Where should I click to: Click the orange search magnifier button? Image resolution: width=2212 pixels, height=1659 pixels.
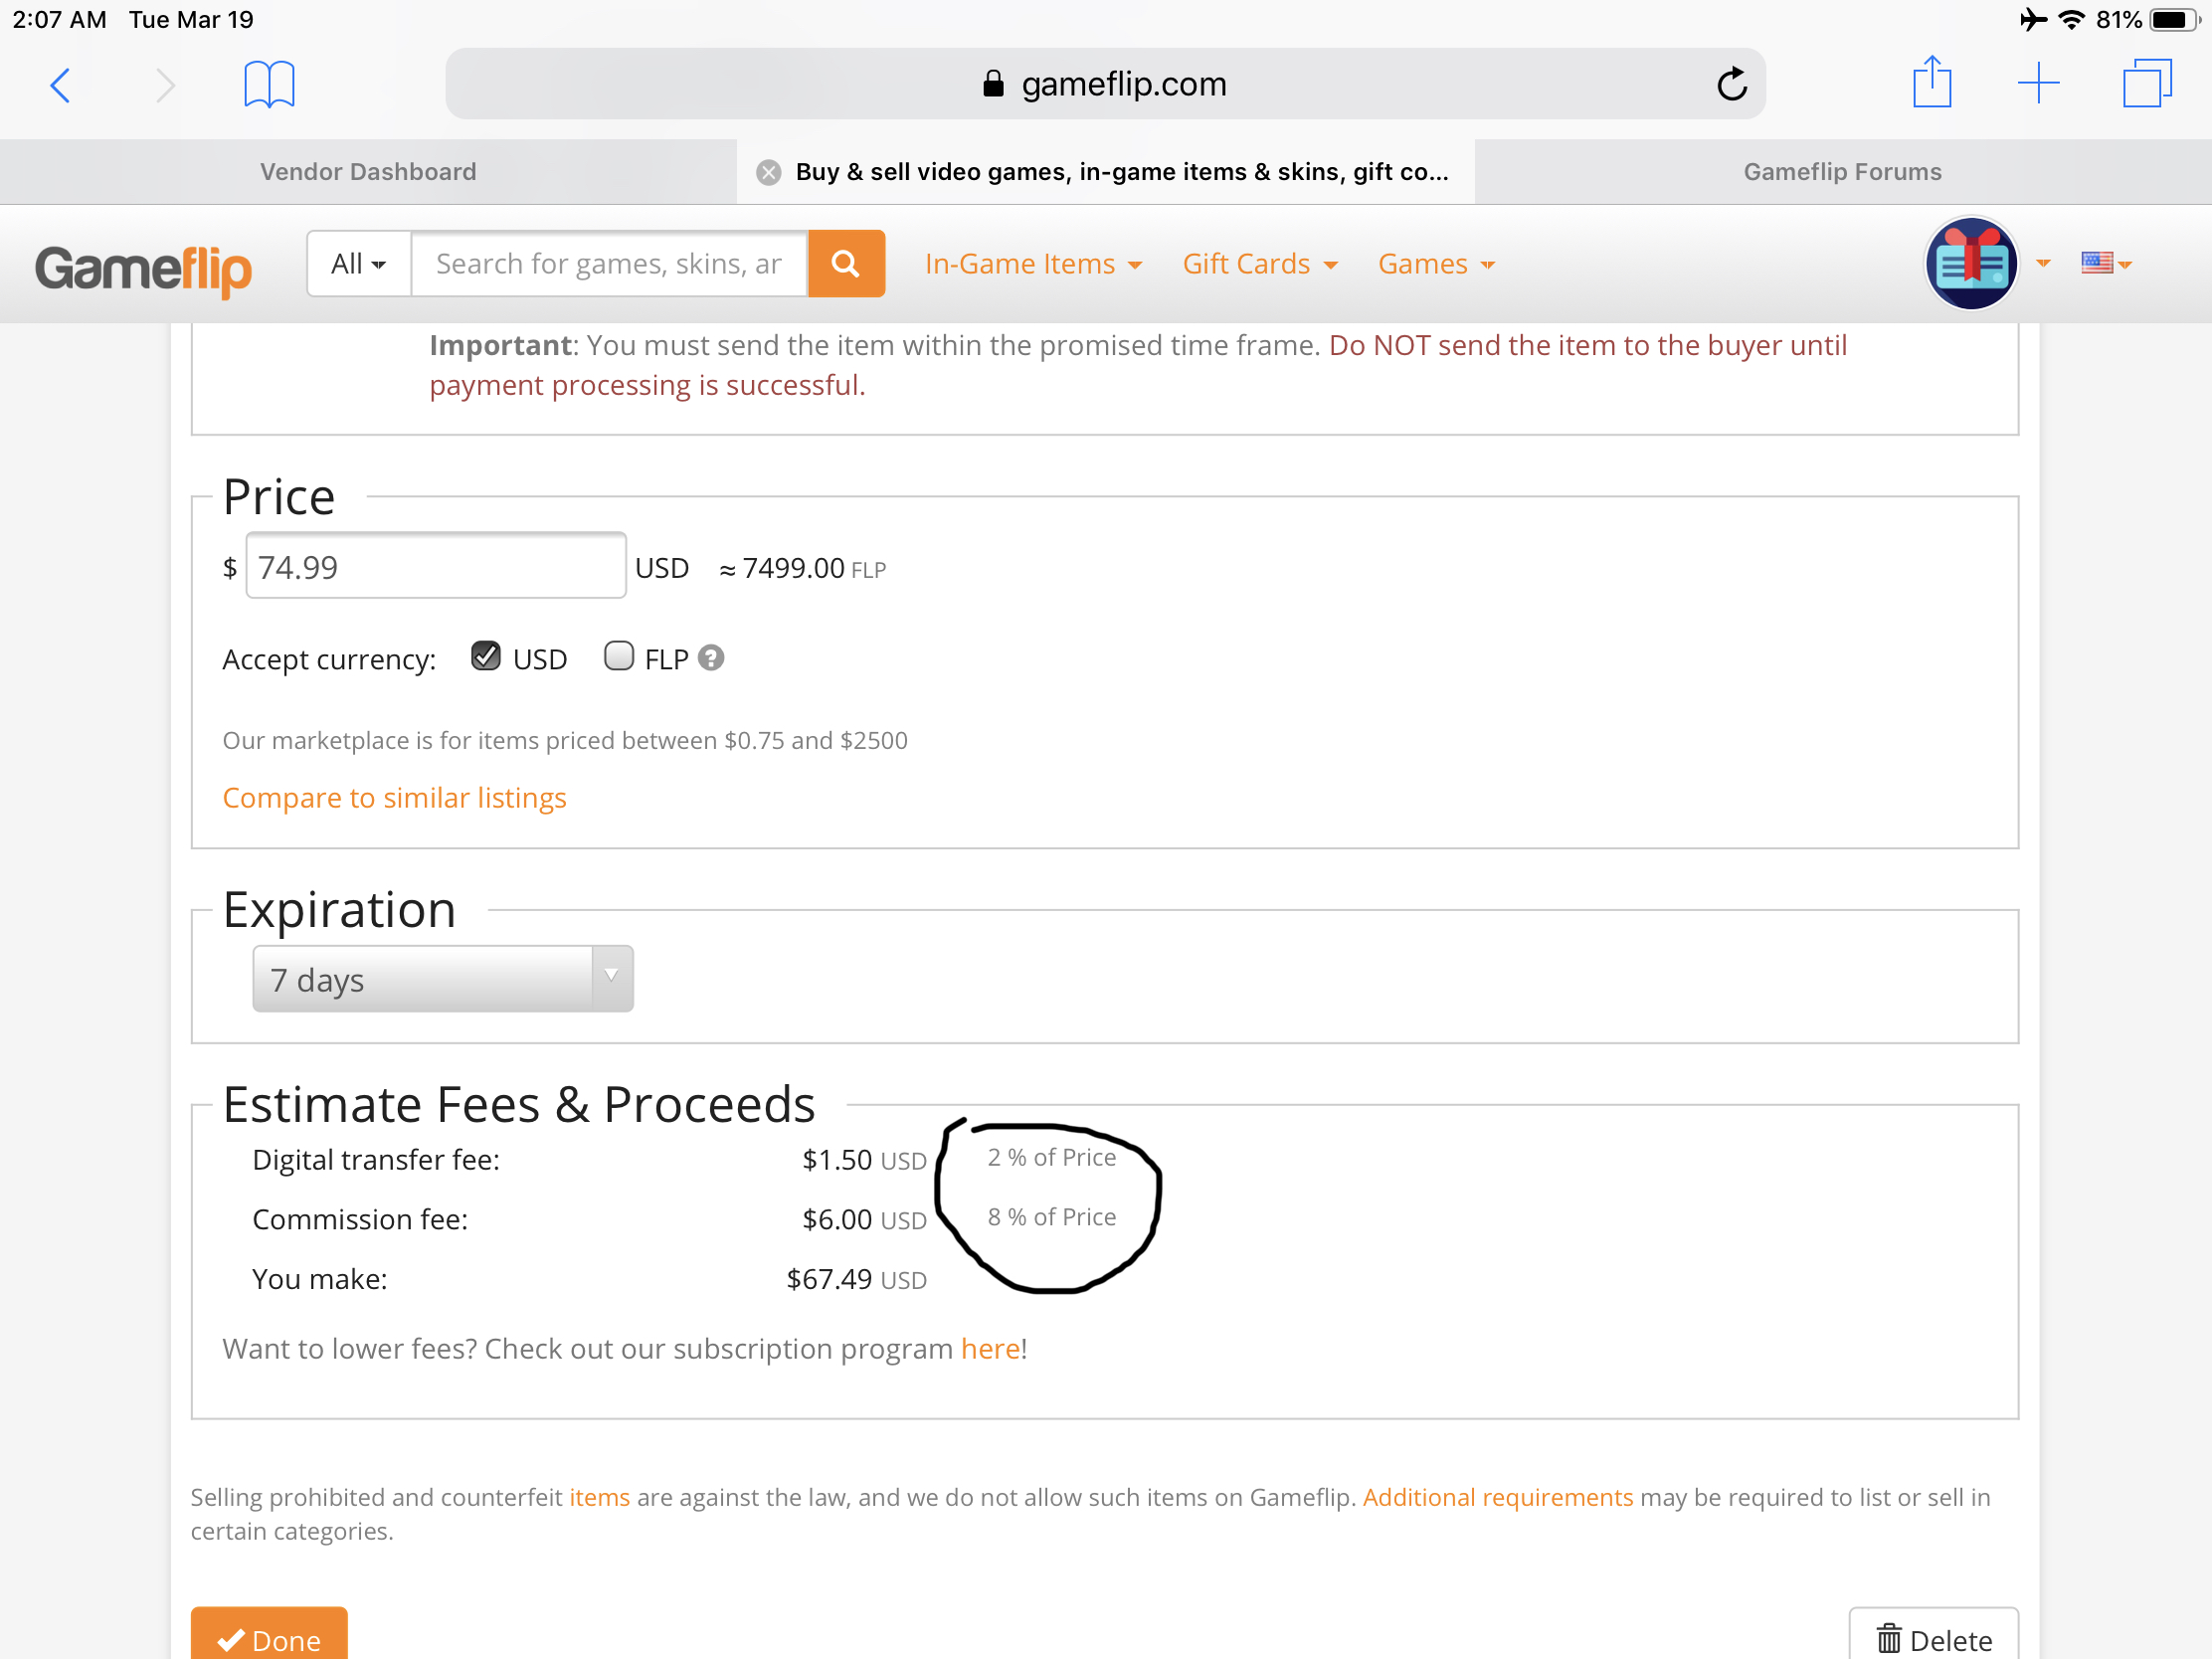tap(846, 263)
